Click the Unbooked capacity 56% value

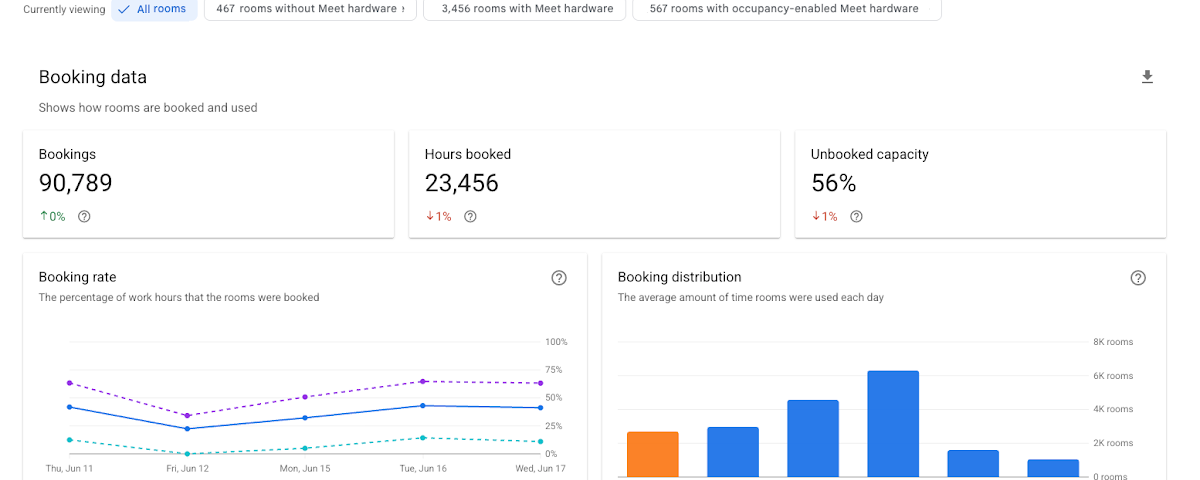coord(834,184)
